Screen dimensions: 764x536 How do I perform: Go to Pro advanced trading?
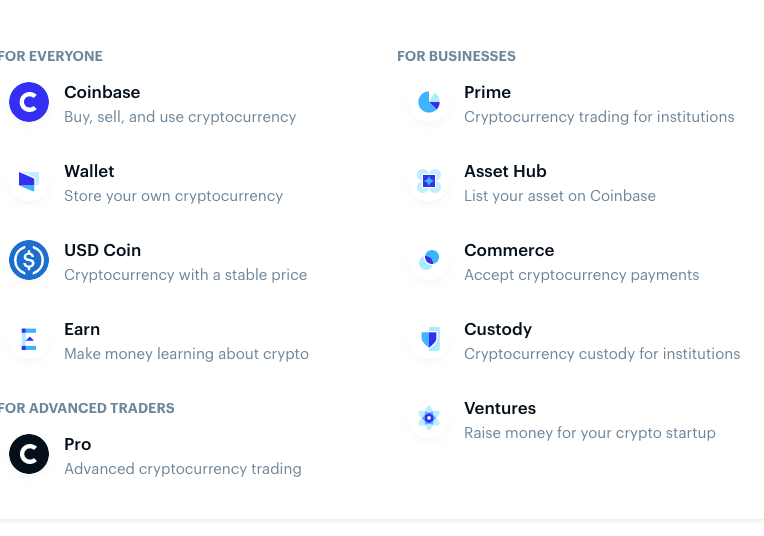click(x=77, y=444)
